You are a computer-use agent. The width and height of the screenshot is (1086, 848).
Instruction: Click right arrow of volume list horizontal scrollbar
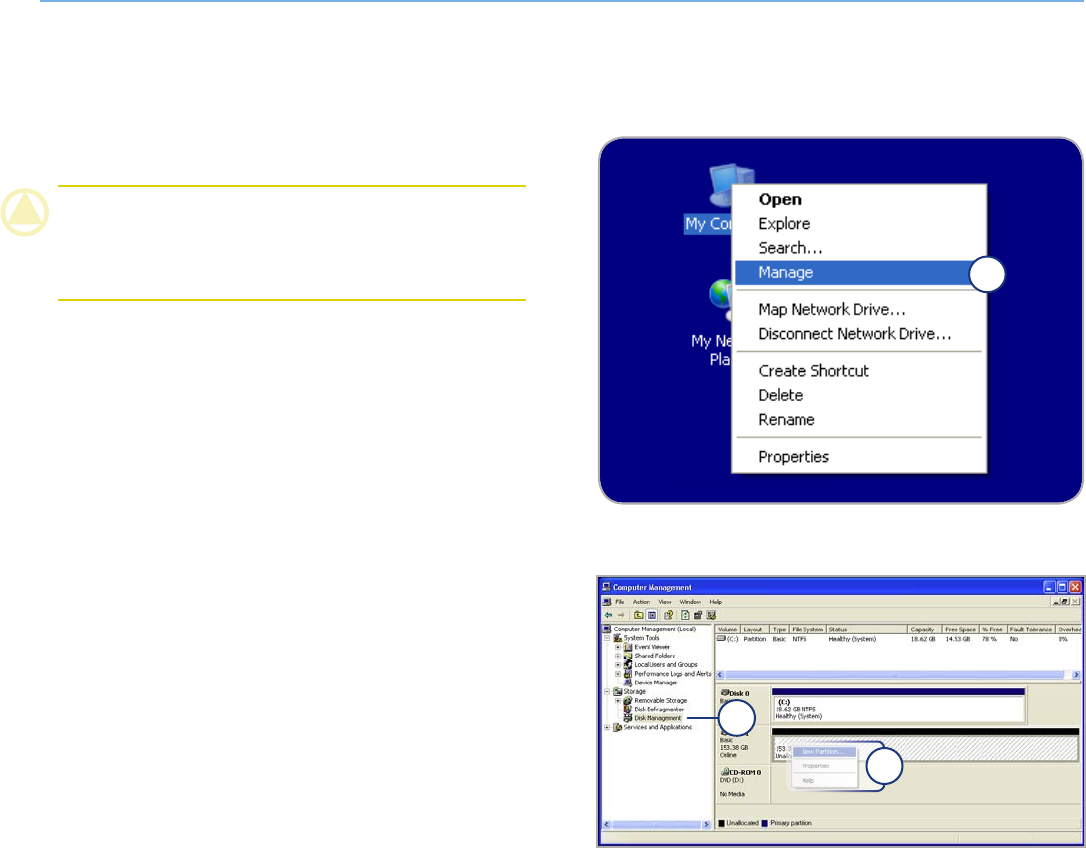pyautogui.click(x=1076, y=674)
